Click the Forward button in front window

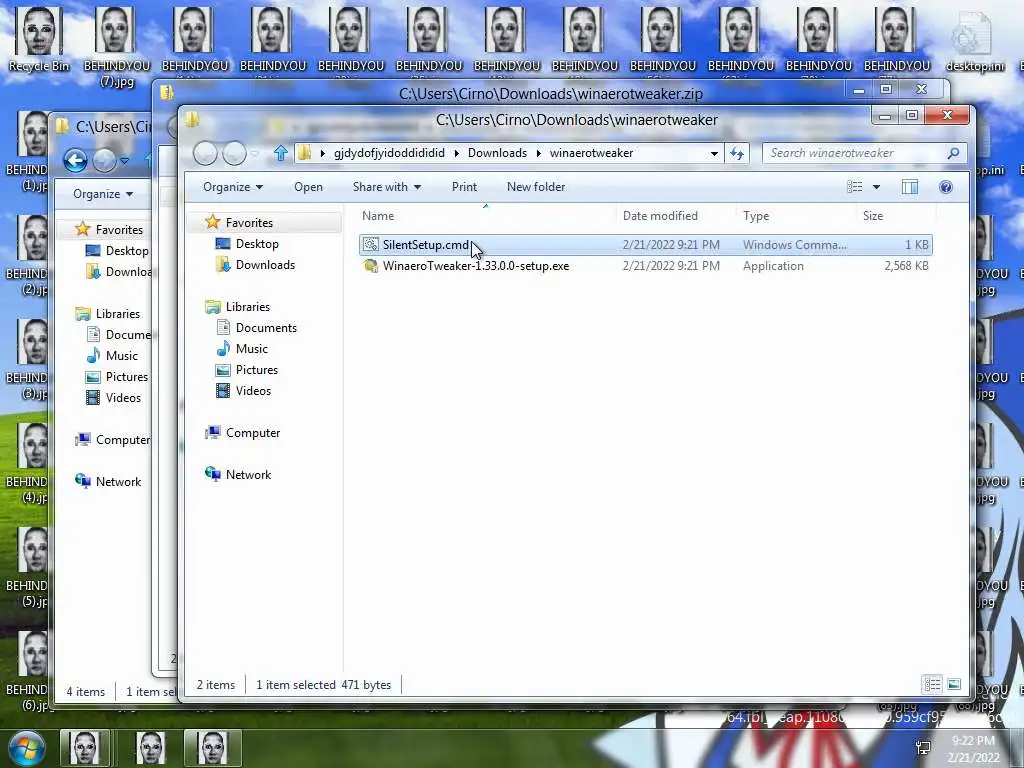pos(234,154)
